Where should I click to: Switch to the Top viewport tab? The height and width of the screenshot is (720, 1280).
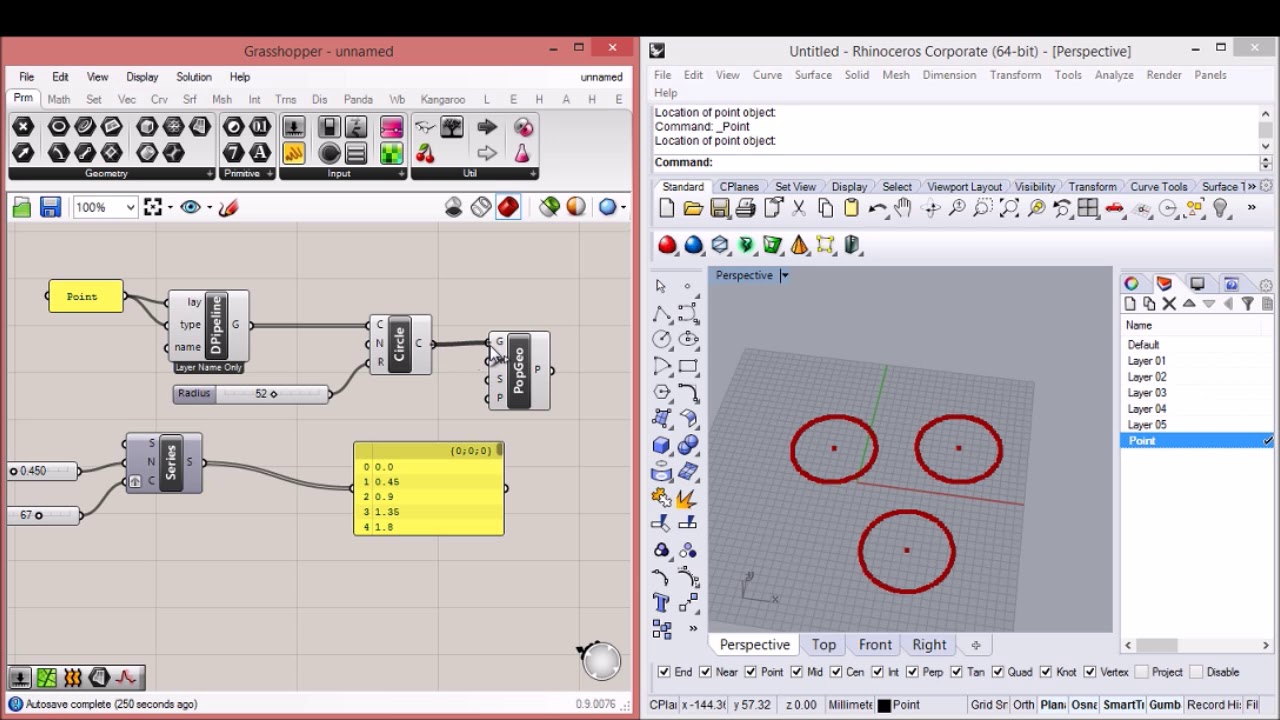(824, 645)
